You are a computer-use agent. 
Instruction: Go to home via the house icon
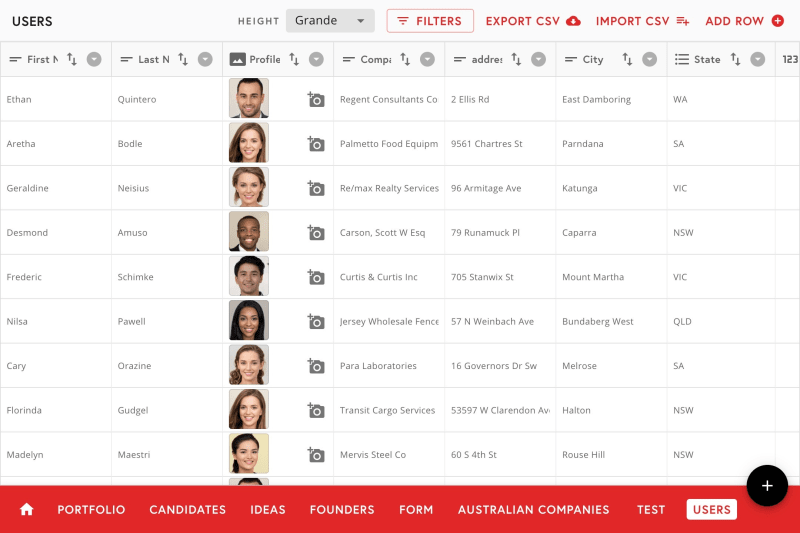point(27,509)
